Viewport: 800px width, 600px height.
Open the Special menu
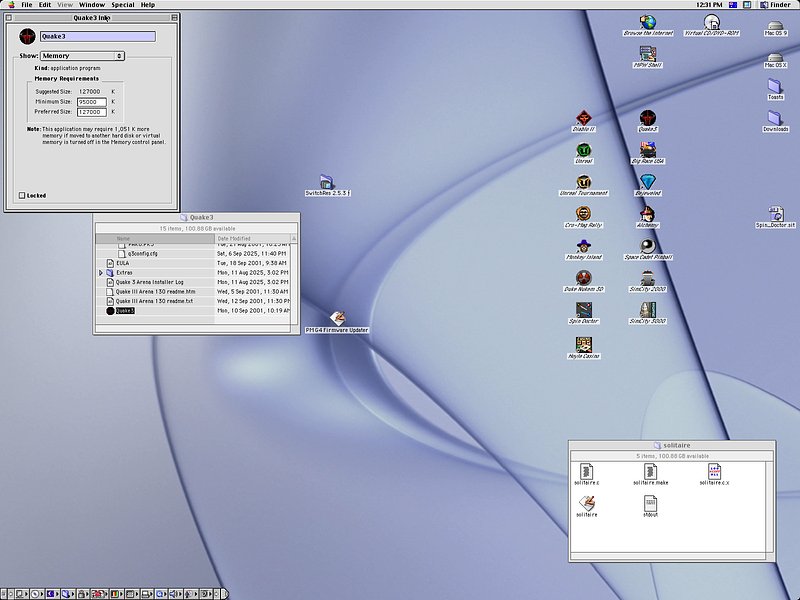tap(123, 5)
